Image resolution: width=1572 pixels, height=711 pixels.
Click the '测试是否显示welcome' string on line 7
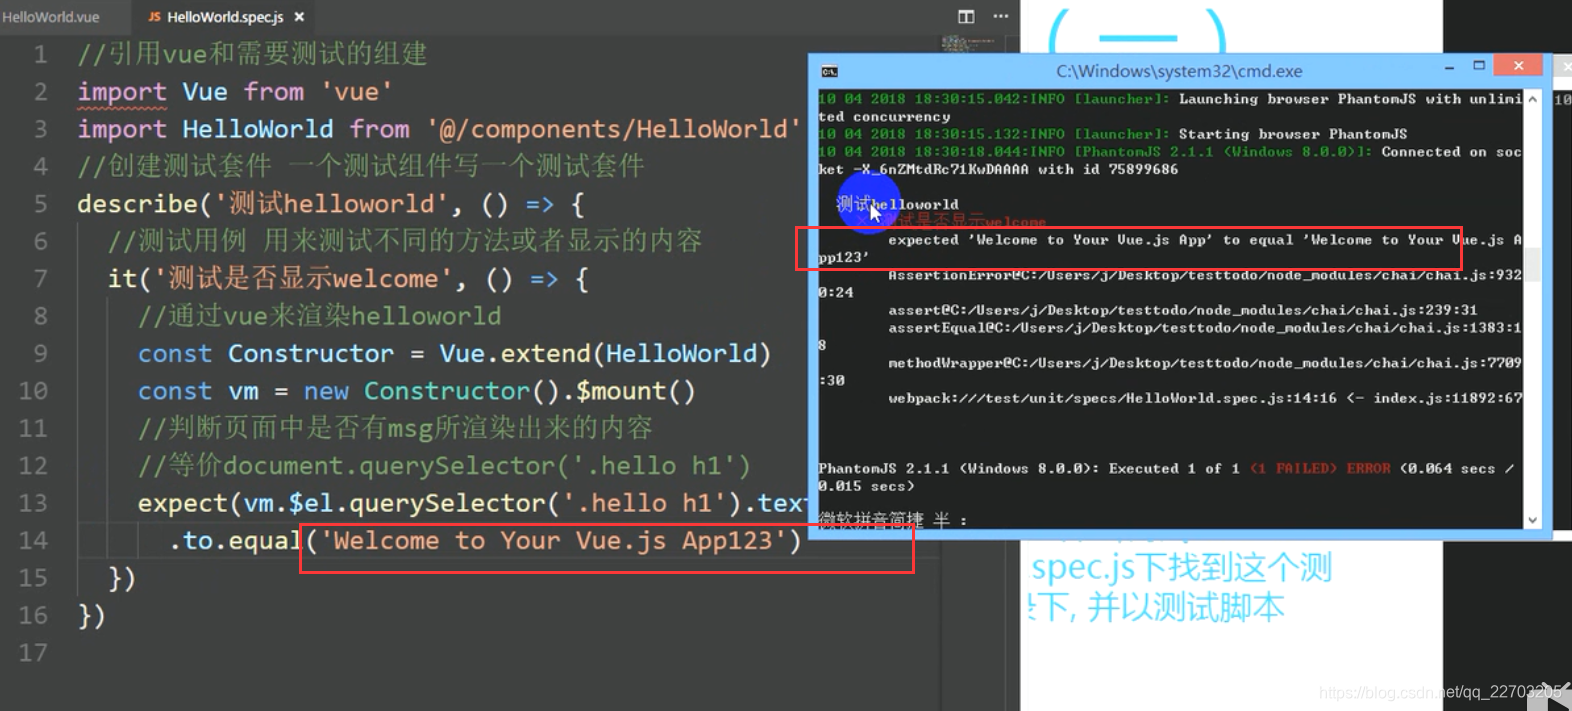(x=302, y=278)
